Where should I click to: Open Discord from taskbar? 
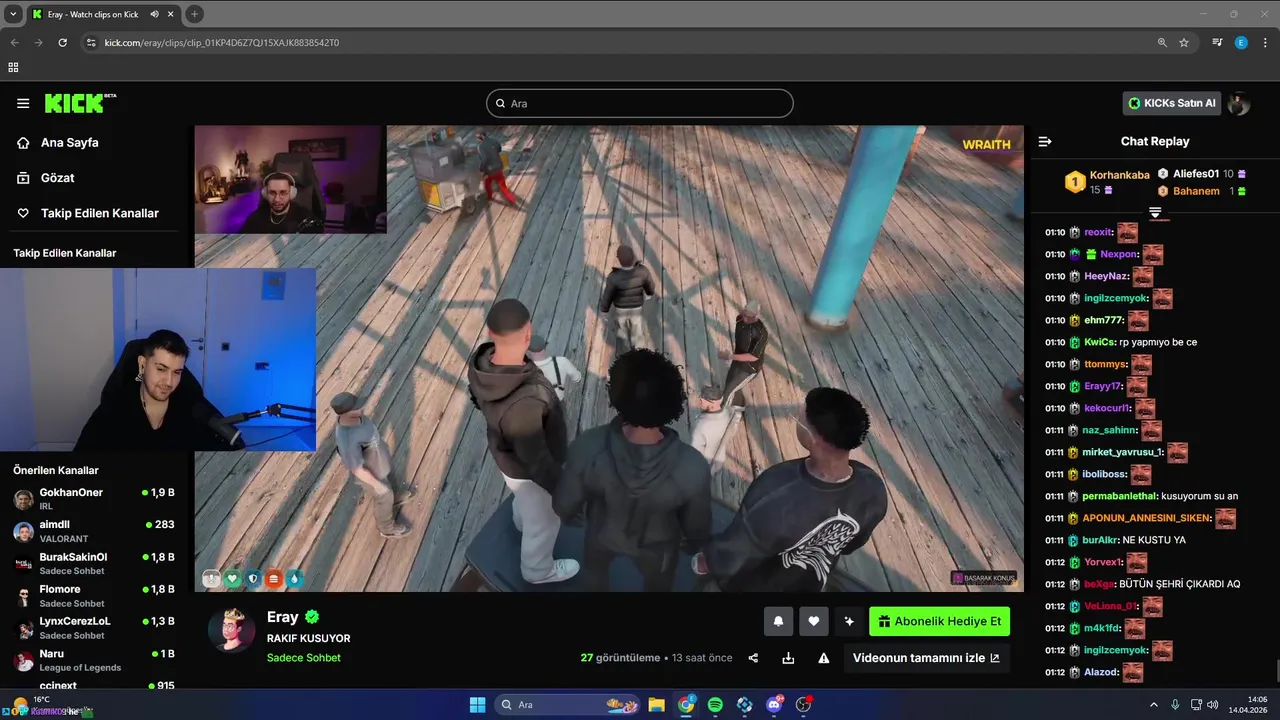click(x=774, y=705)
